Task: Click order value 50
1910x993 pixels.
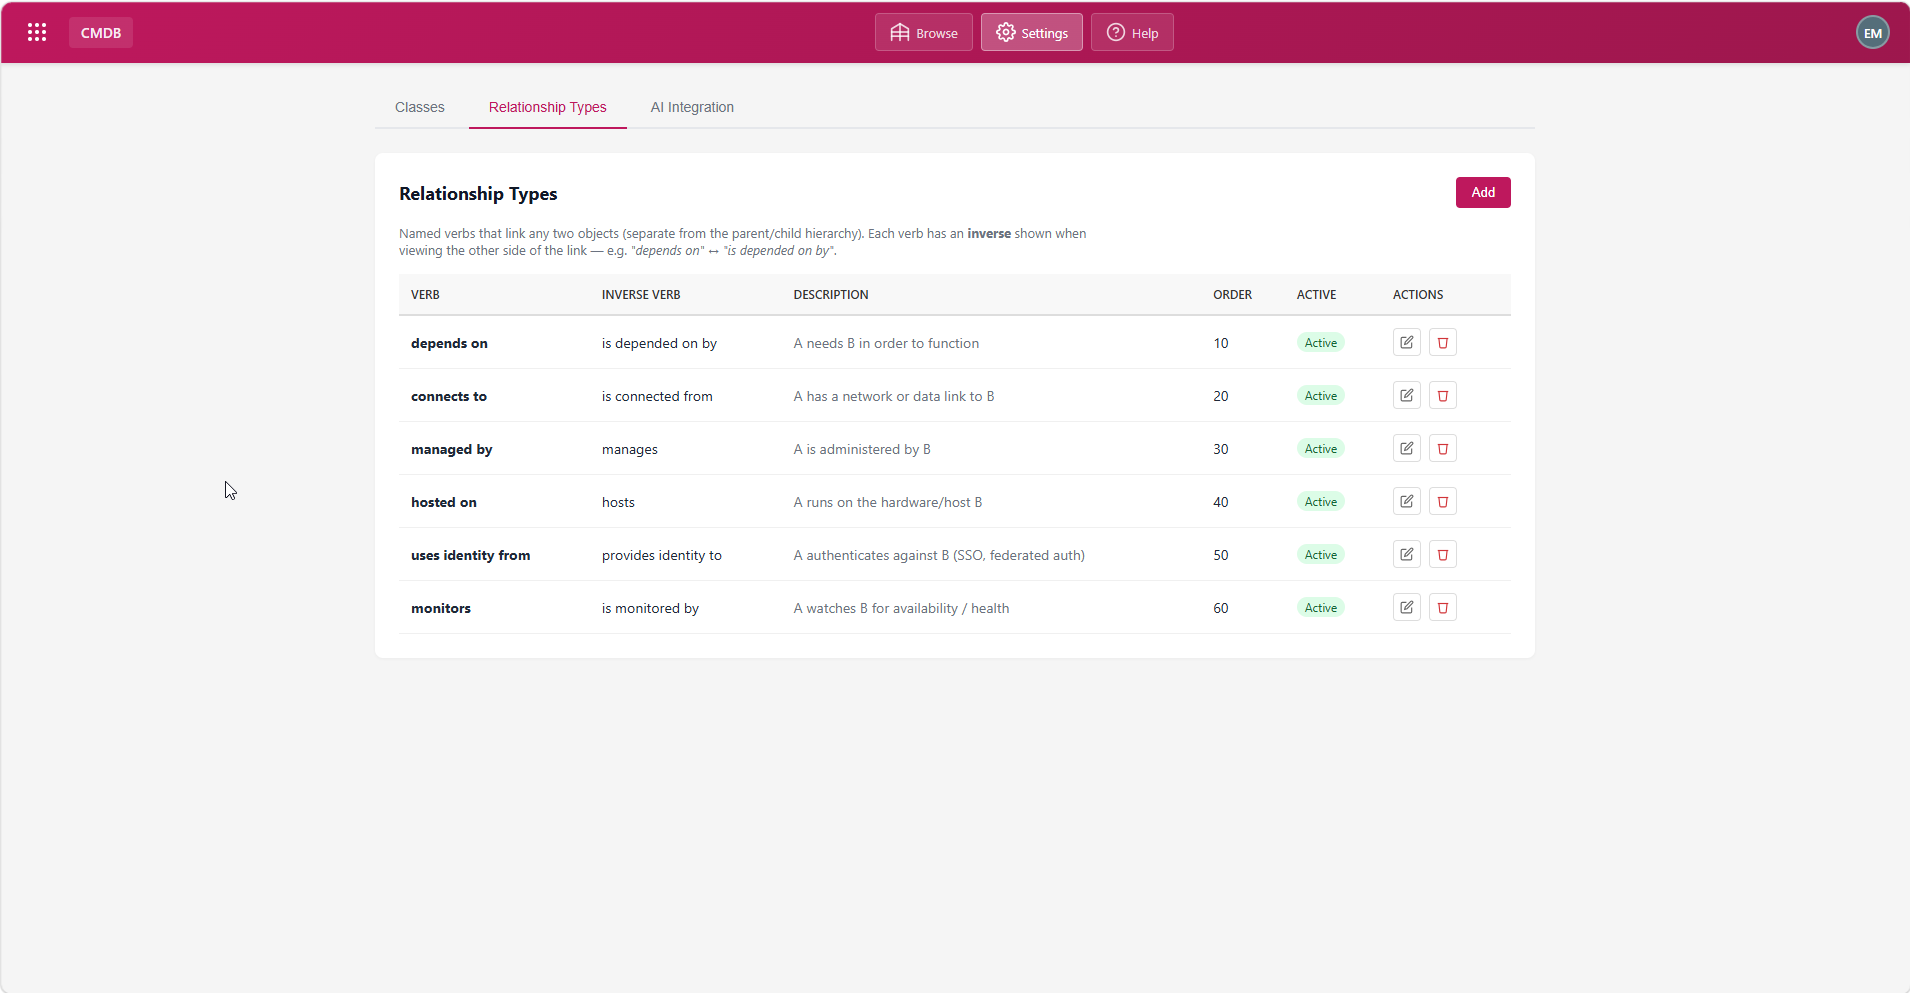Action: [x=1221, y=555]
